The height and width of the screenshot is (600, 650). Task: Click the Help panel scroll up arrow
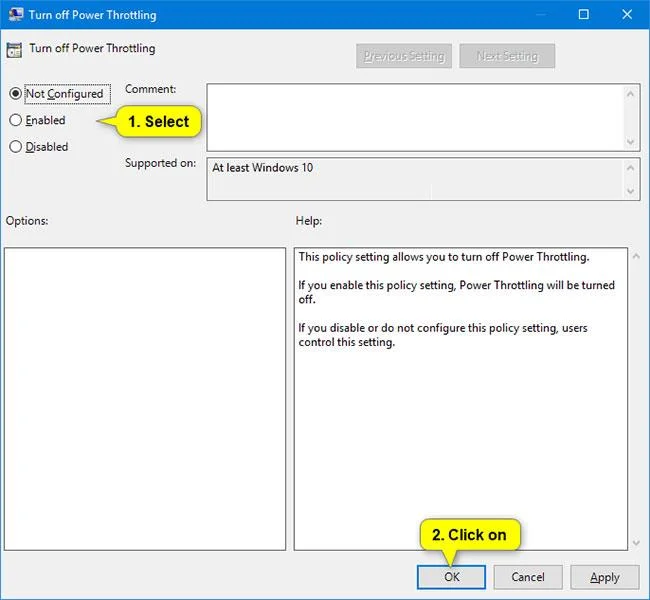(636, 256)
